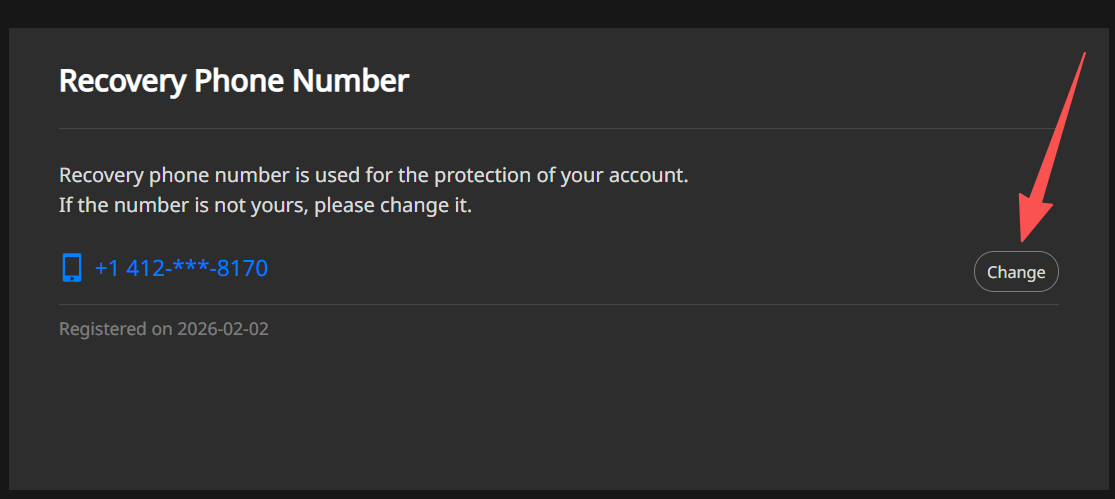Click the 412 area code
The height and width of the screenshot is (499, 1115).
(144, 268)
